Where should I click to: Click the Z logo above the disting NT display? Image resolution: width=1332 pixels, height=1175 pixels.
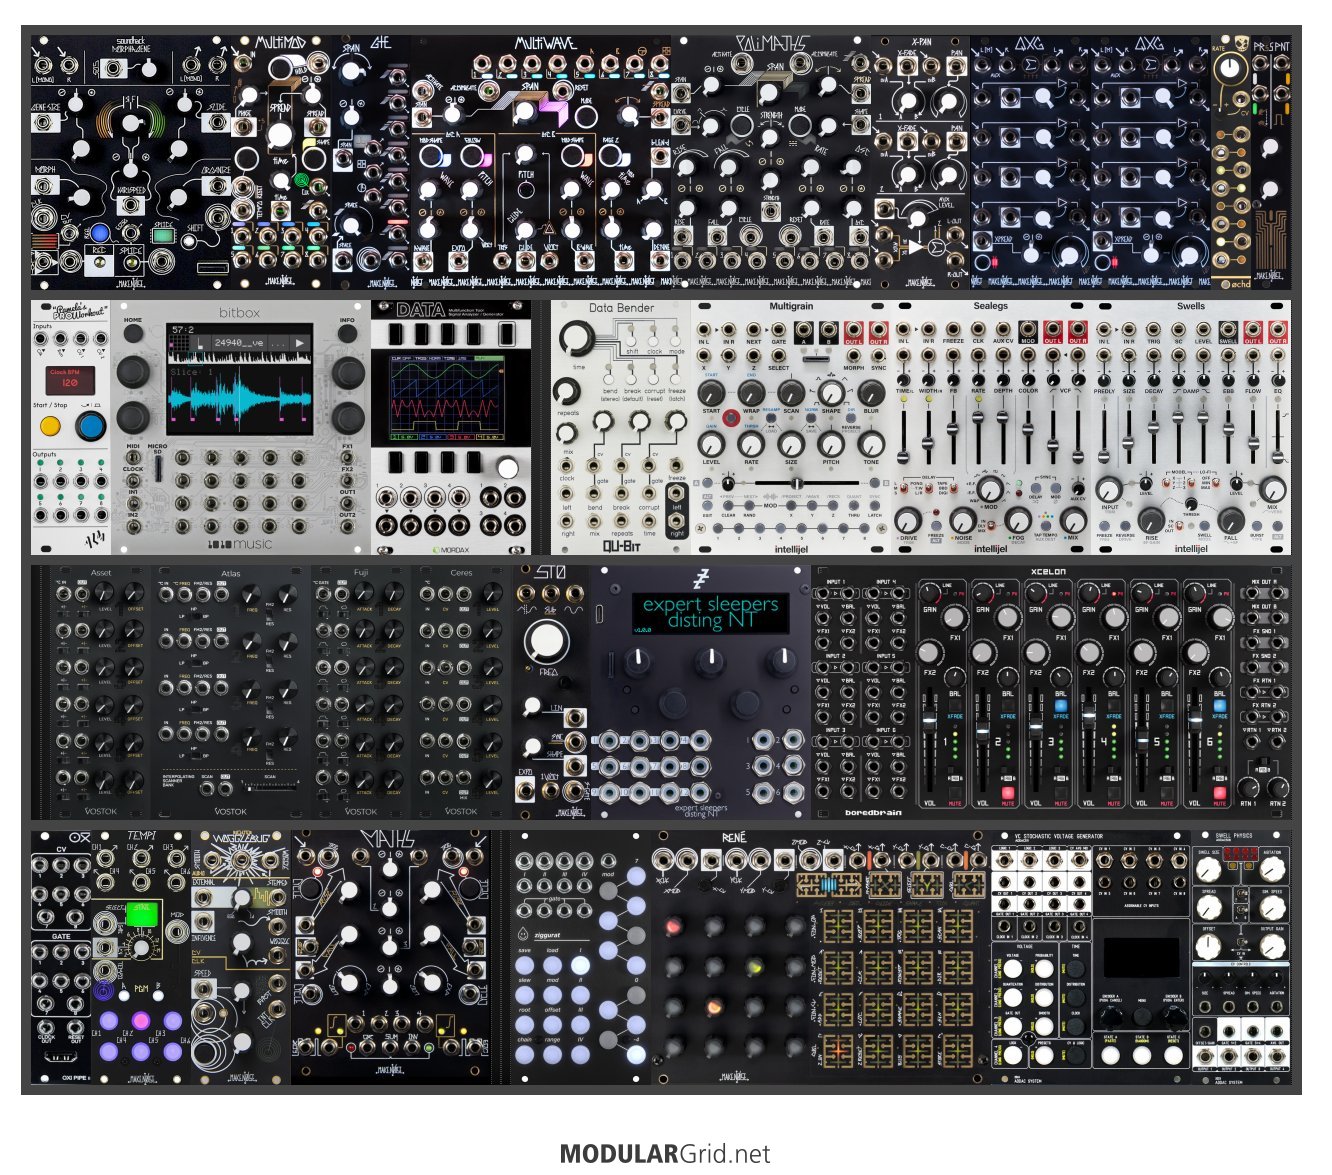pos(700,579)
